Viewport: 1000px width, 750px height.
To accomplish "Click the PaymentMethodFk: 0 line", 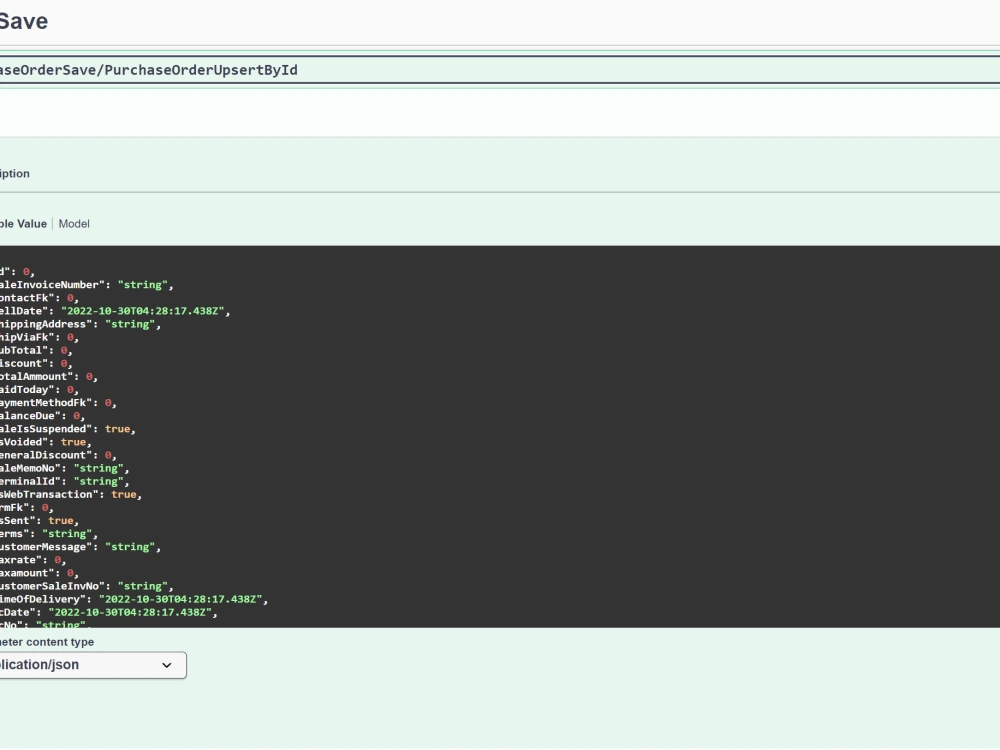I will (x=59, y=402).
